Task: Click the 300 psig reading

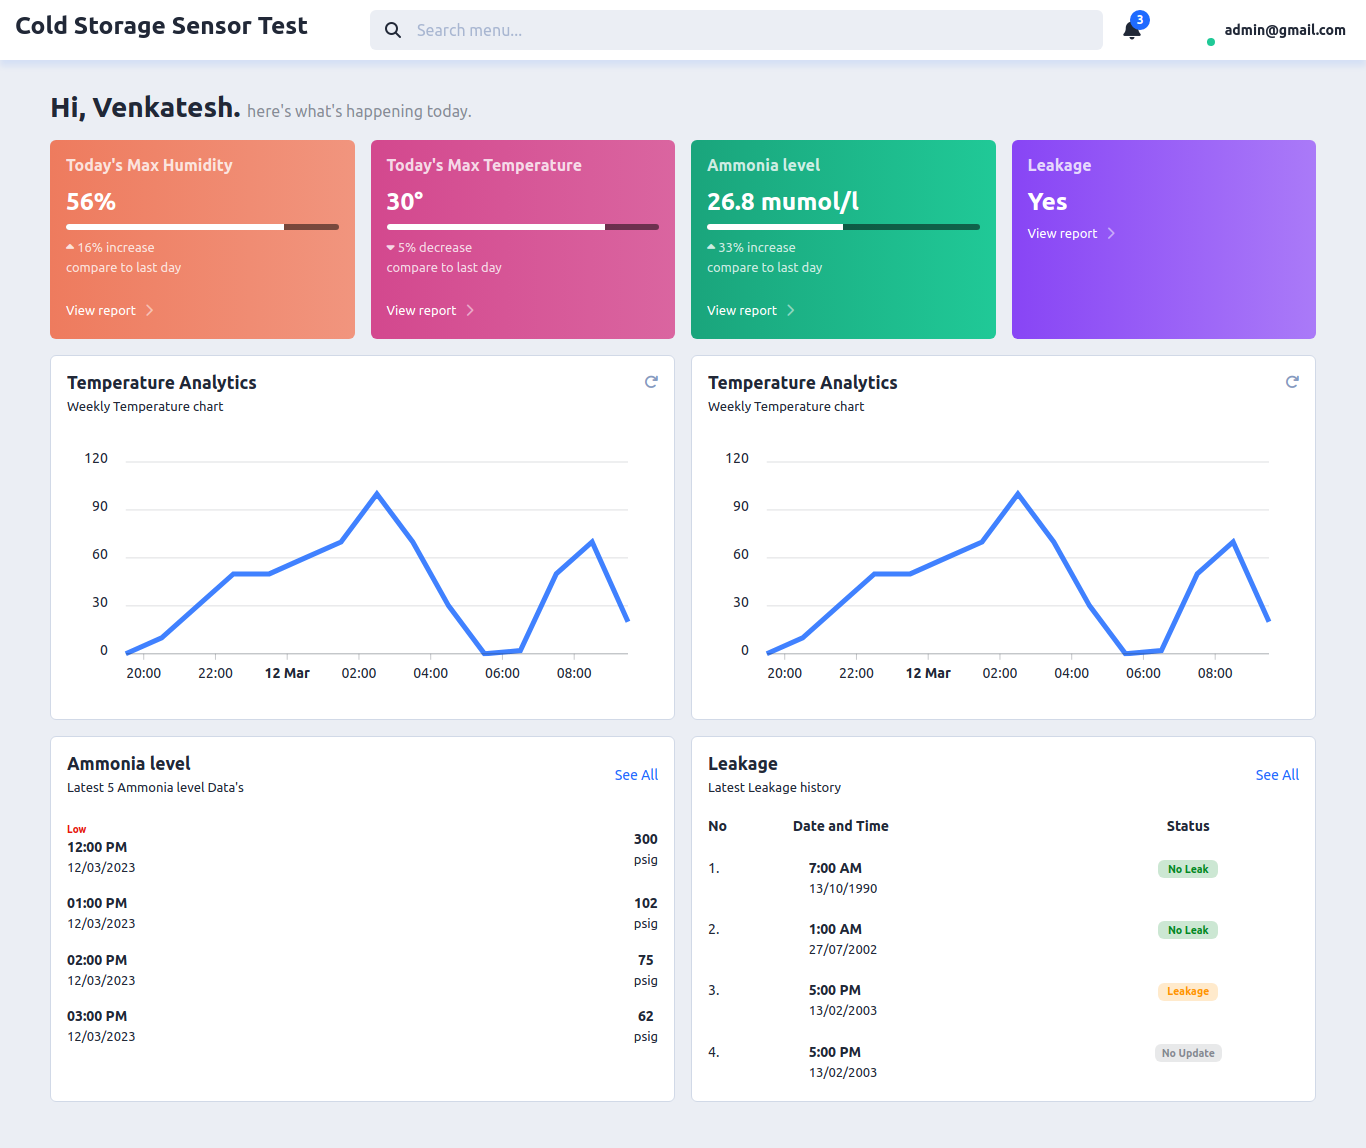Action: tap(646, 849)
